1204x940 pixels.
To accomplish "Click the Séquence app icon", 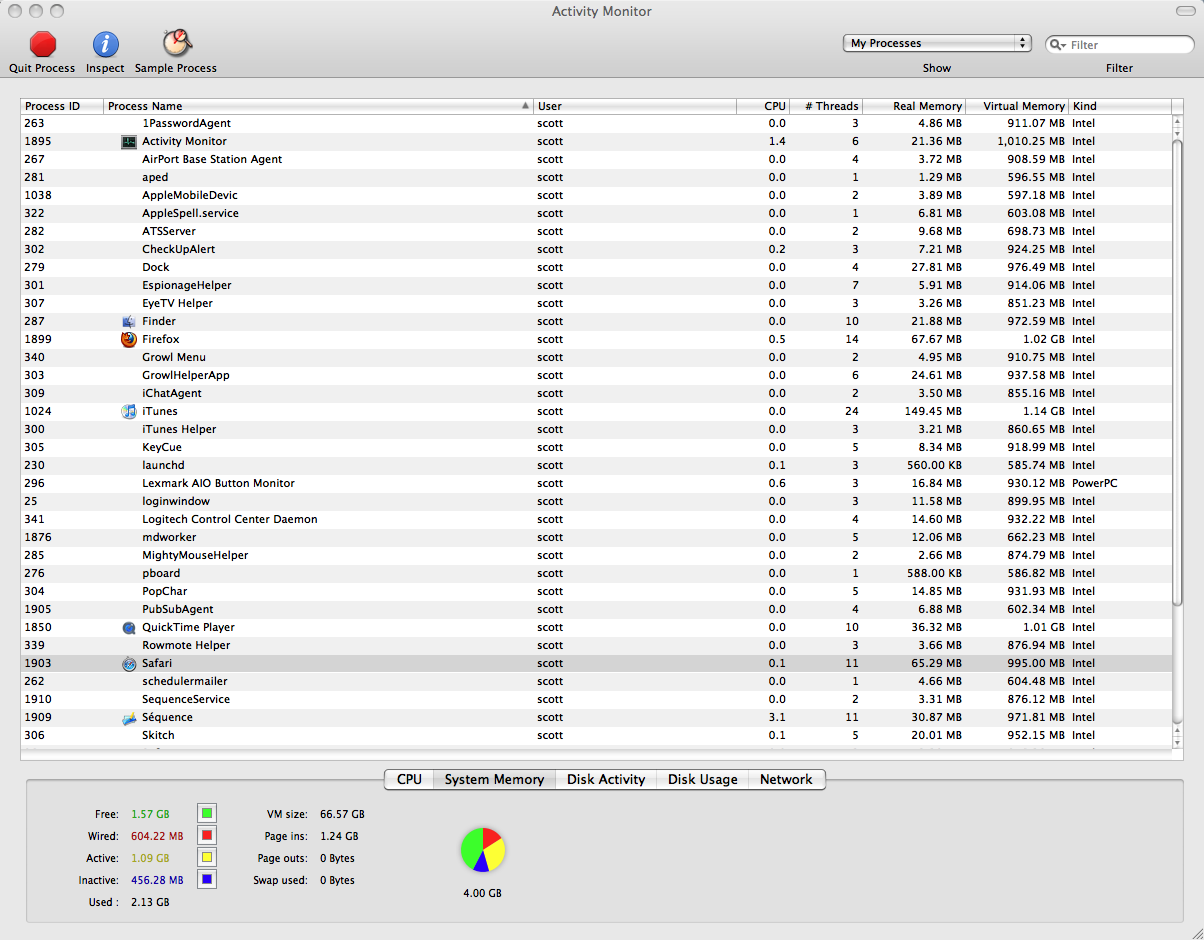I will (x=128, y=717).
